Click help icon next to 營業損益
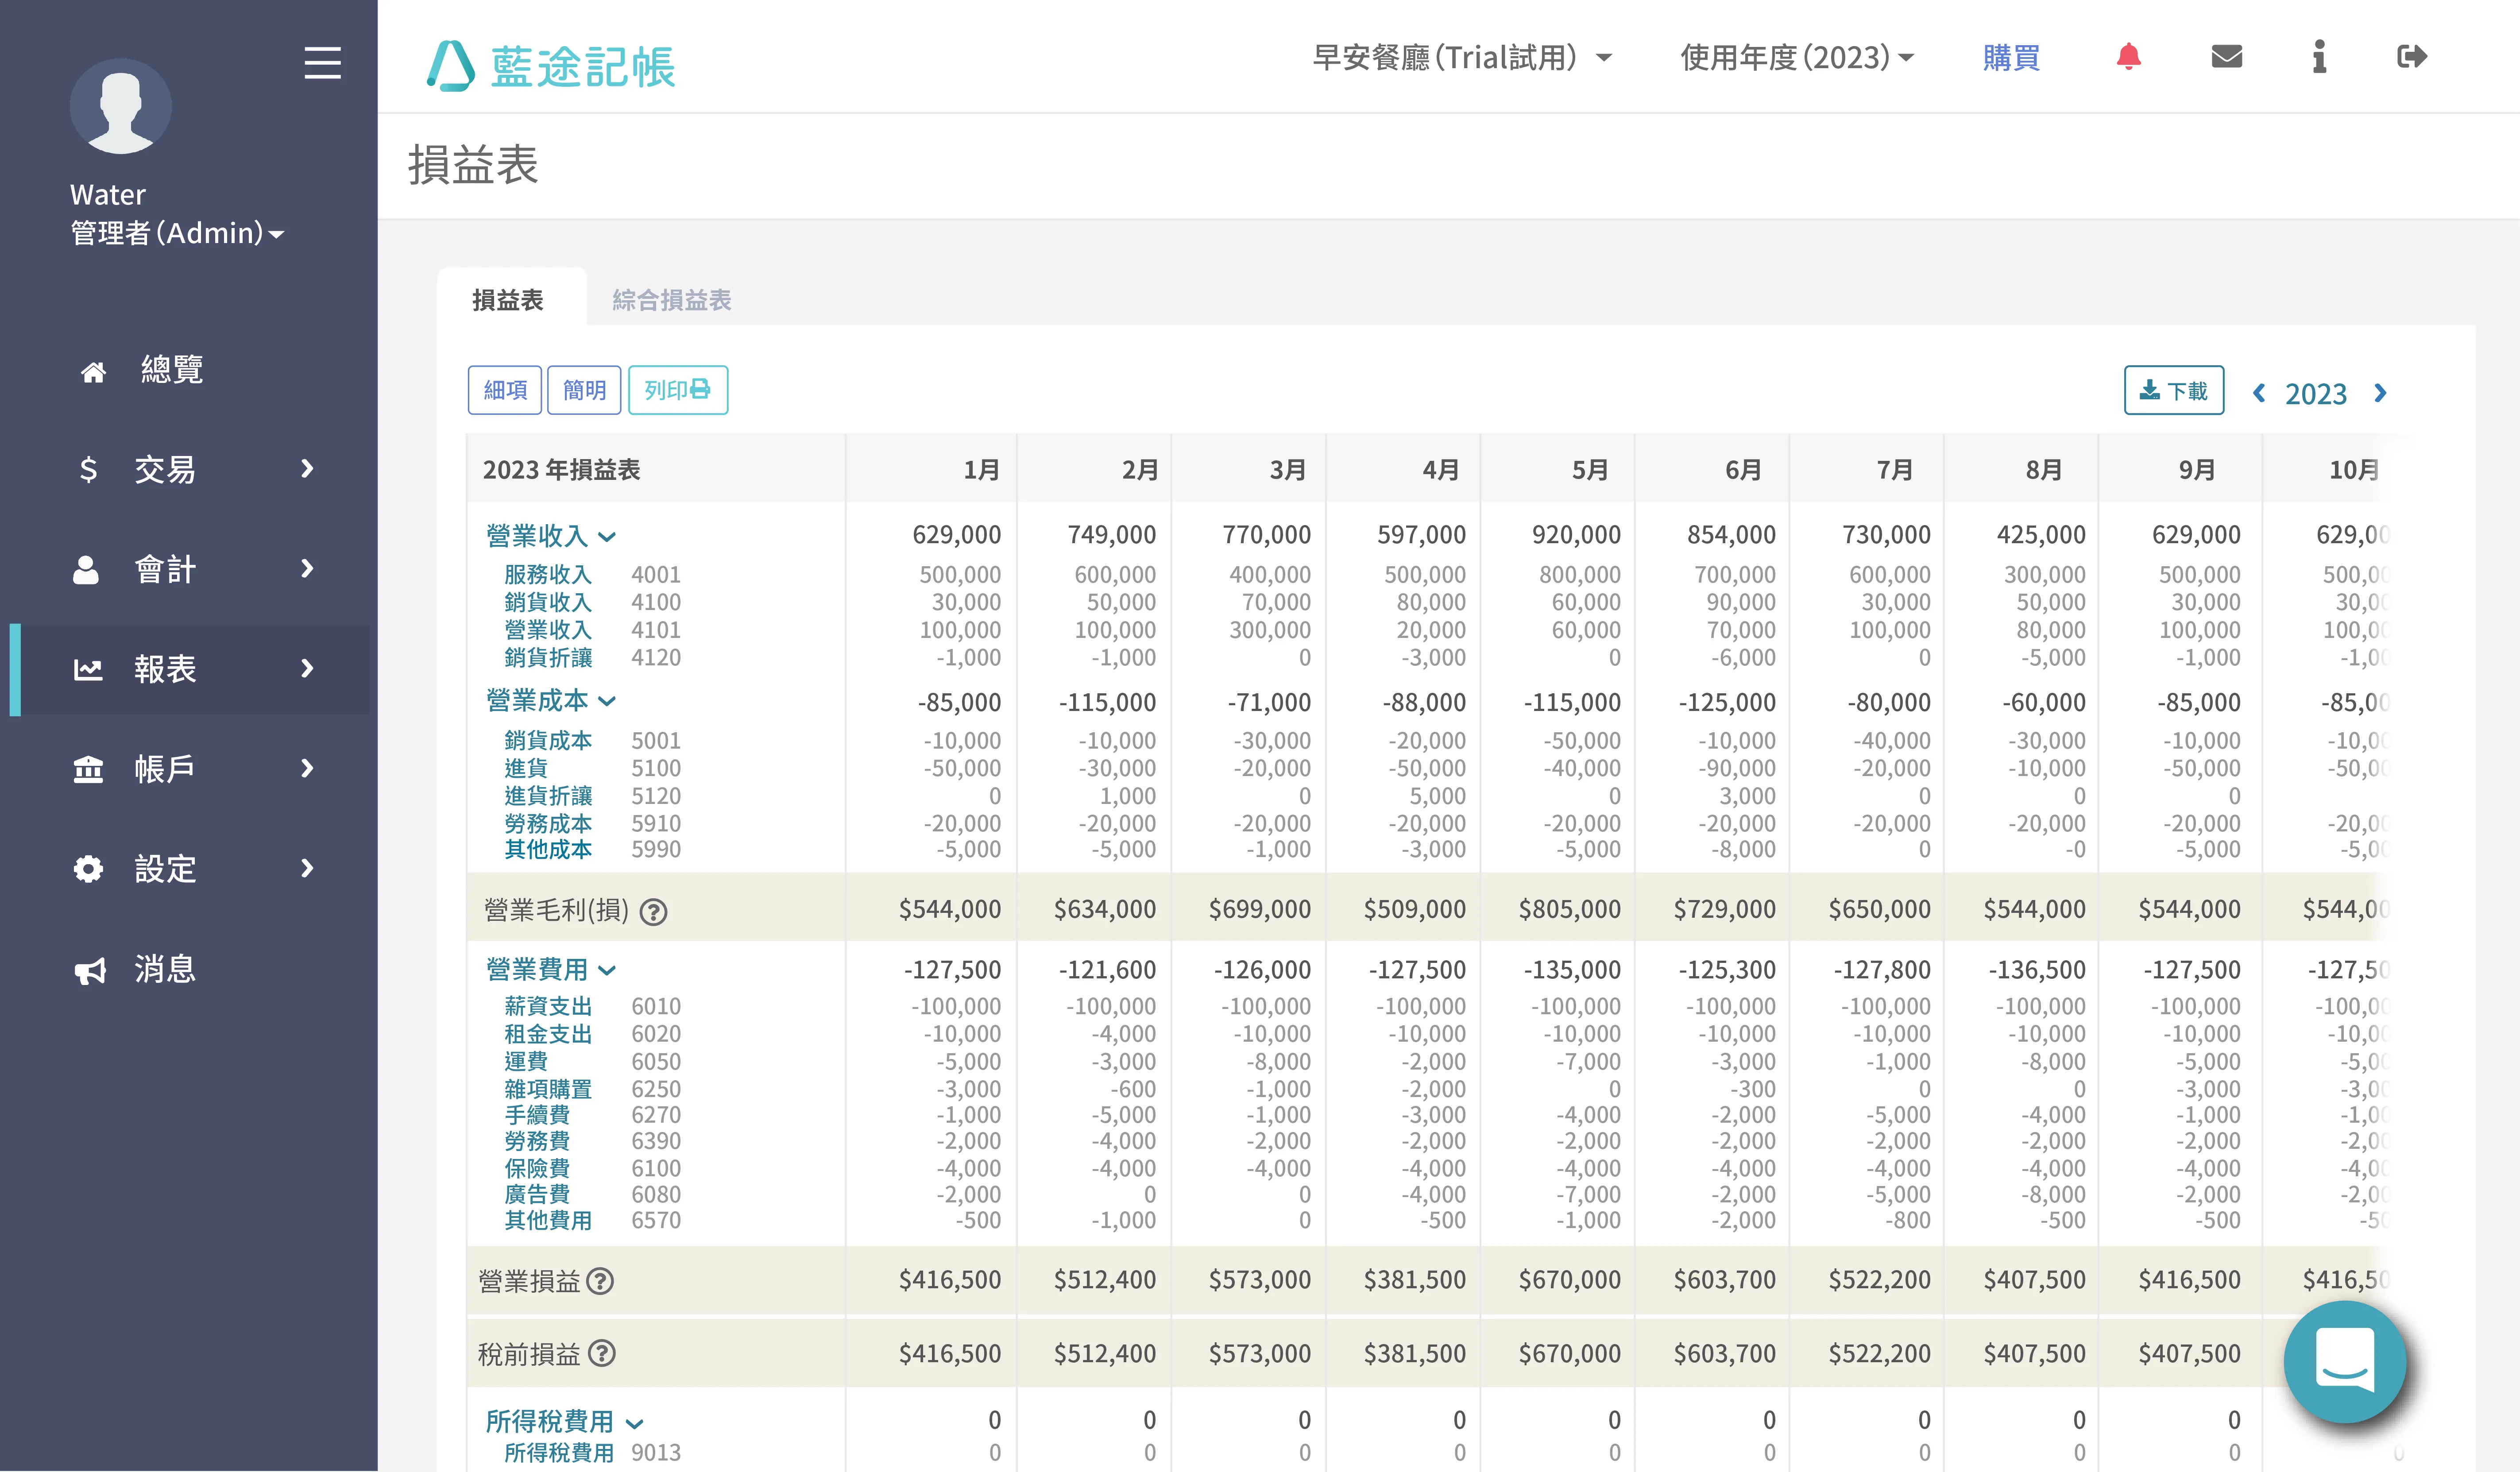 tap(600, 1281)
